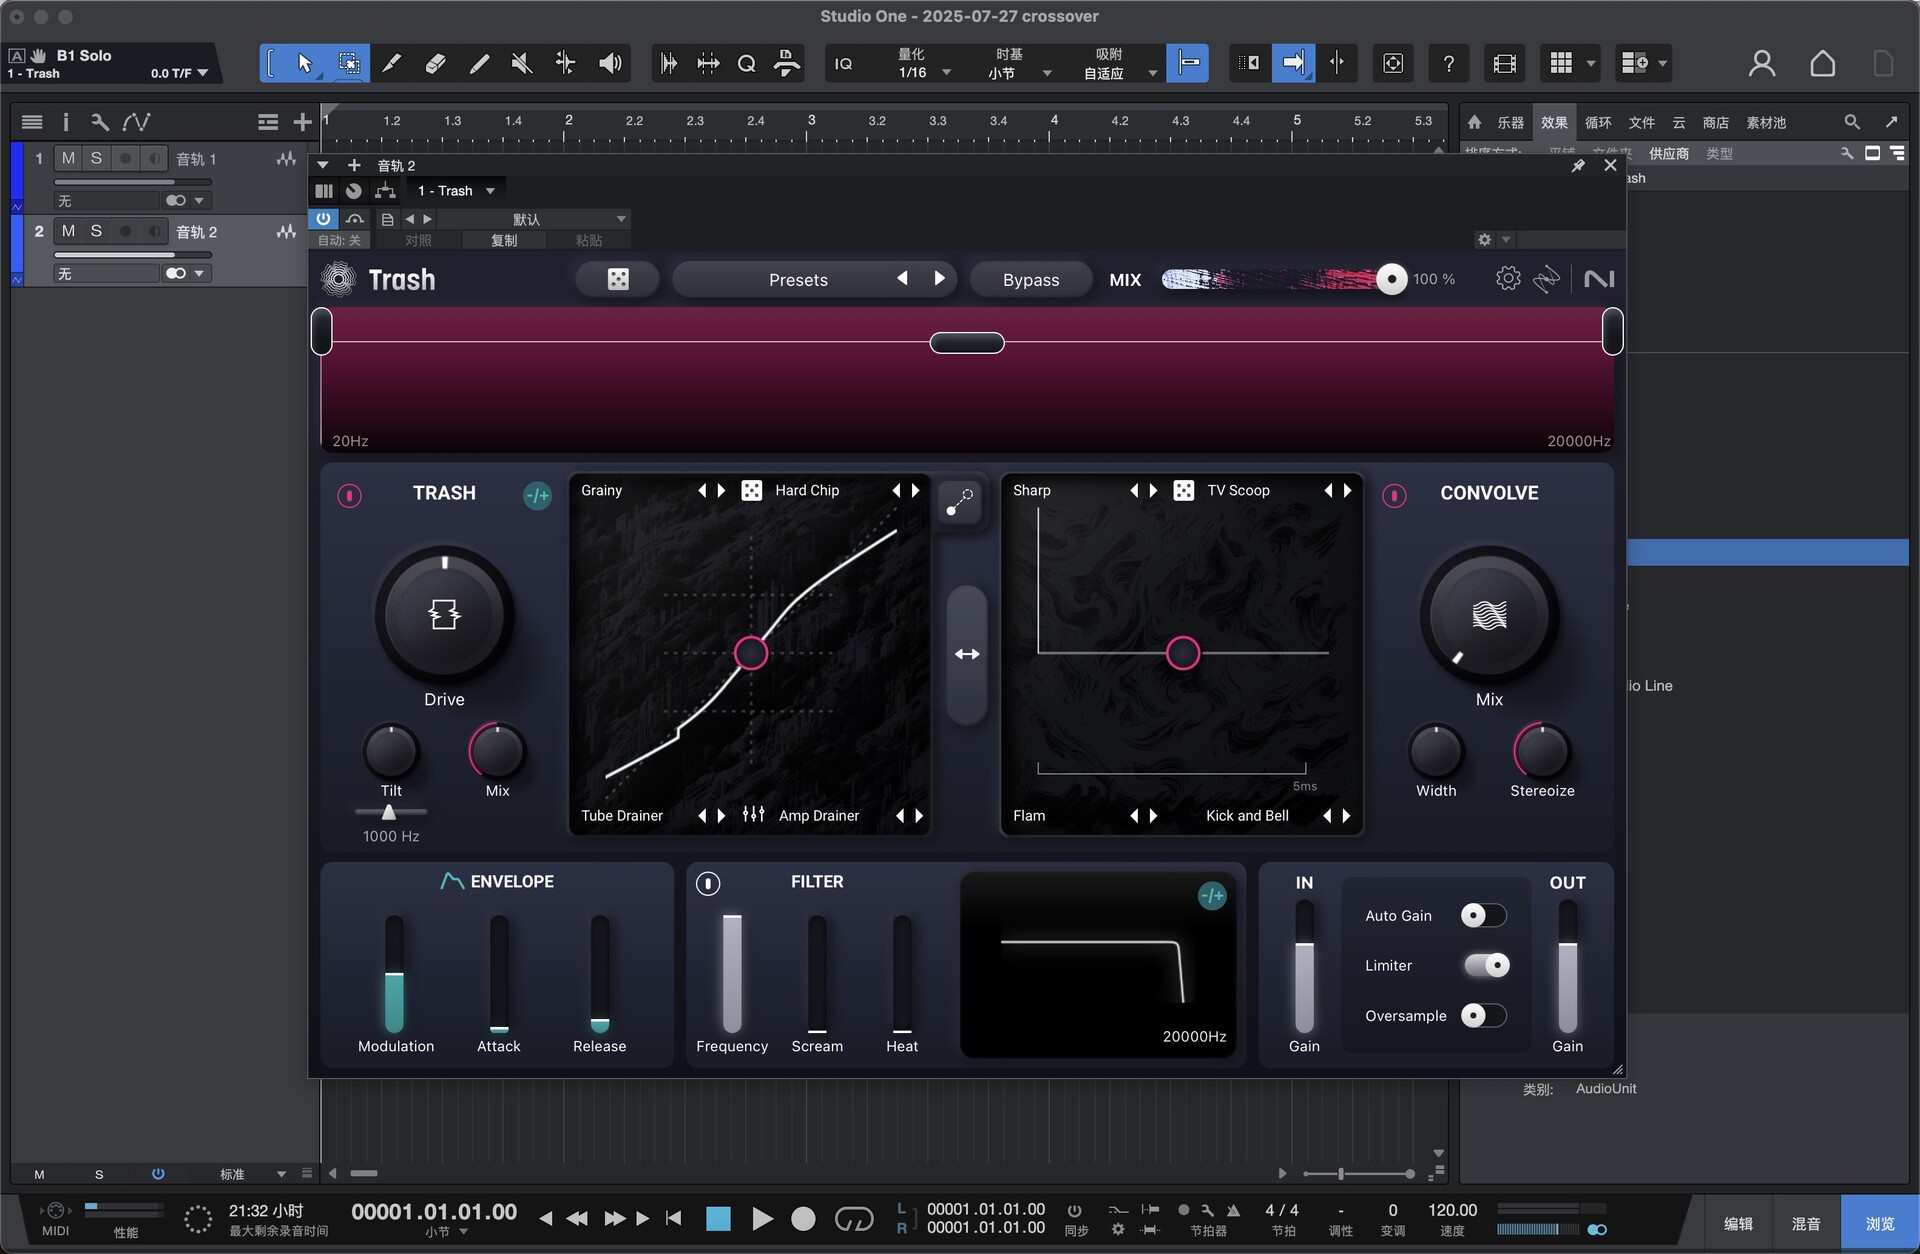Open Amp Drainer style sliders icon

754,815
